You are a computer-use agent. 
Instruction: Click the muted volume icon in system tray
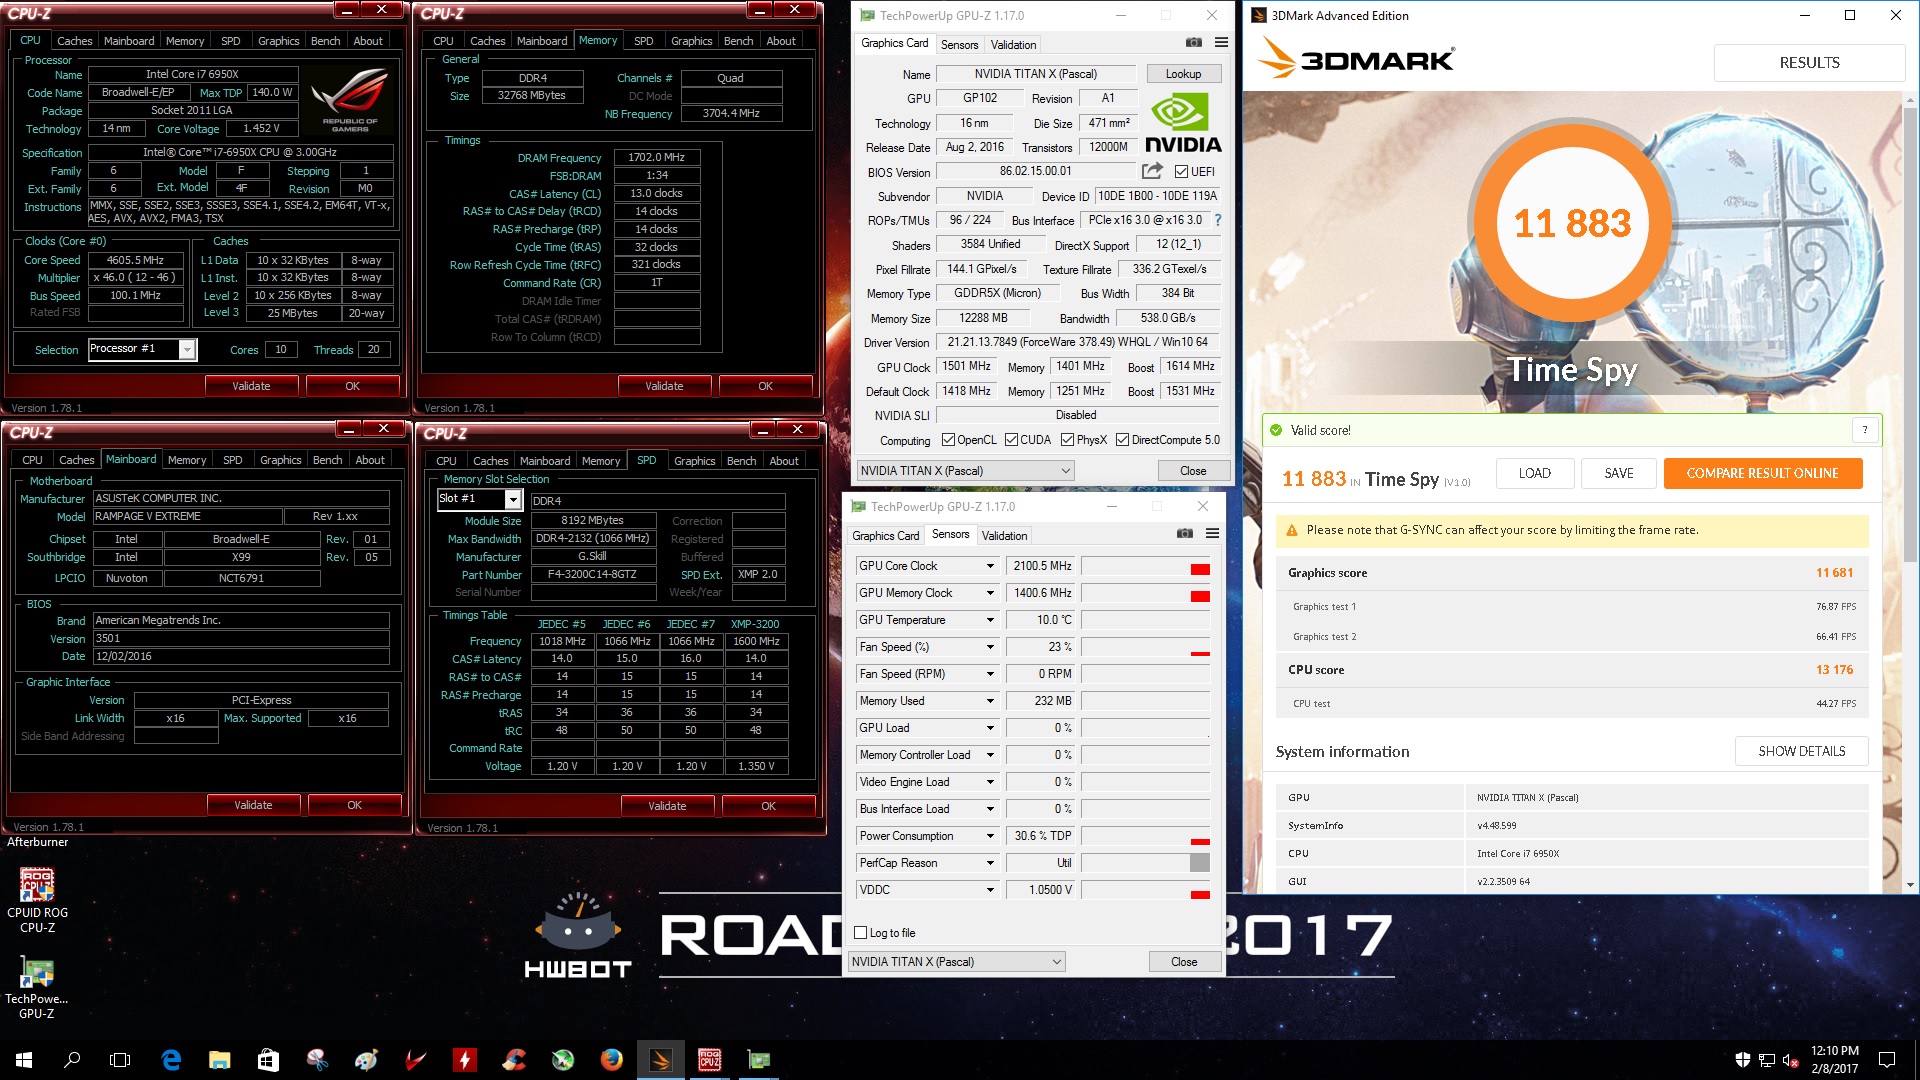(1789, 1060)
